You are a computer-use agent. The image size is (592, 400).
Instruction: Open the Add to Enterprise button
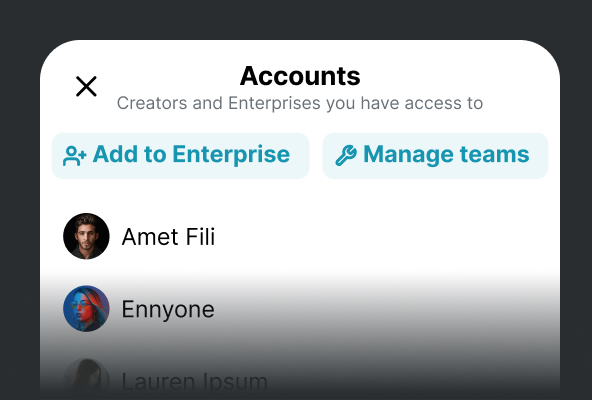pyautogui.click(x=180, y=156)
